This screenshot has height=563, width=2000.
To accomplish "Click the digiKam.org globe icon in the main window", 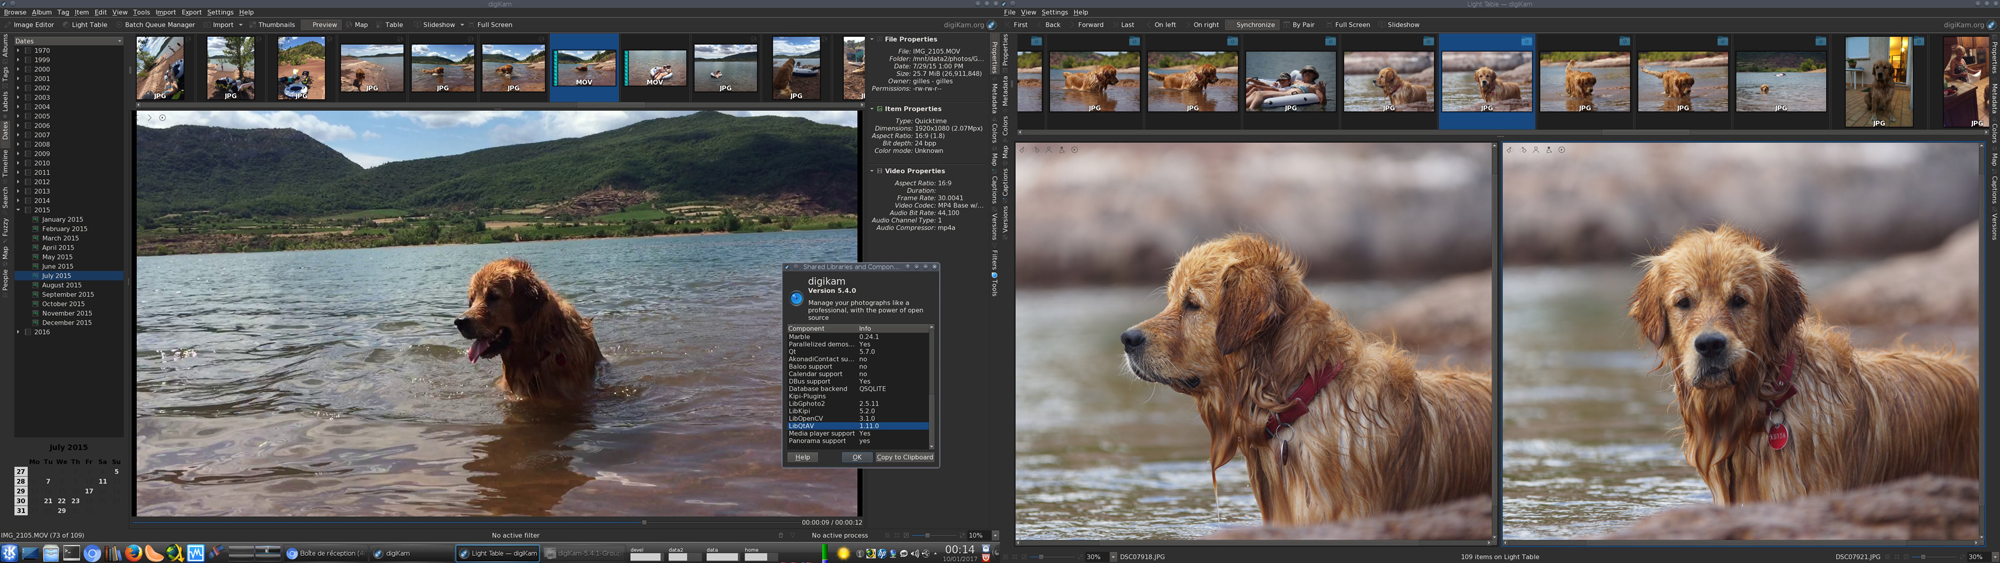I will tap(992, 25).
